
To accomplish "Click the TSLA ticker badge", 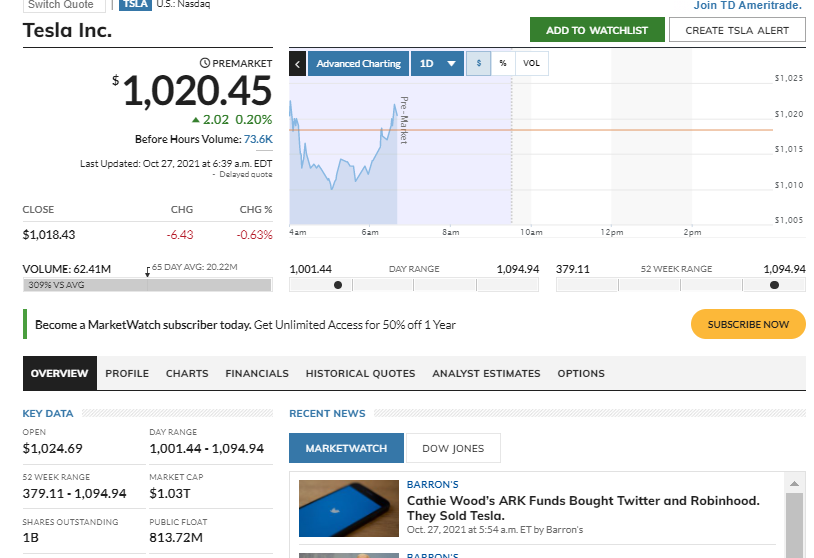I will click(135, 5).
